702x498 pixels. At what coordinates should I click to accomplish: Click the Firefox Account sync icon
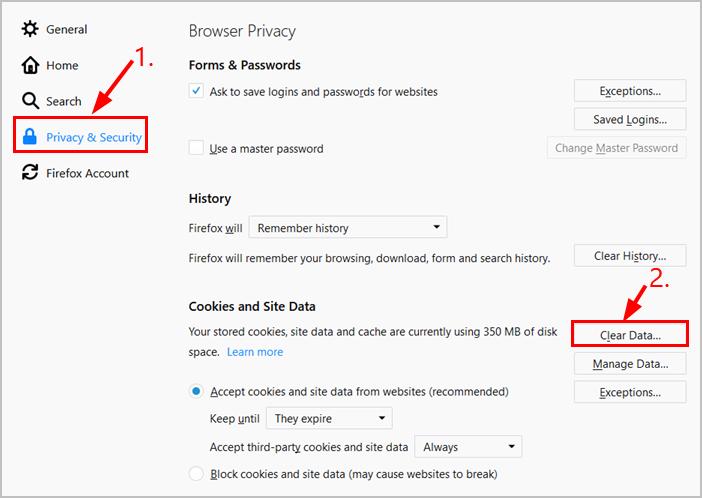click(30, 173)
